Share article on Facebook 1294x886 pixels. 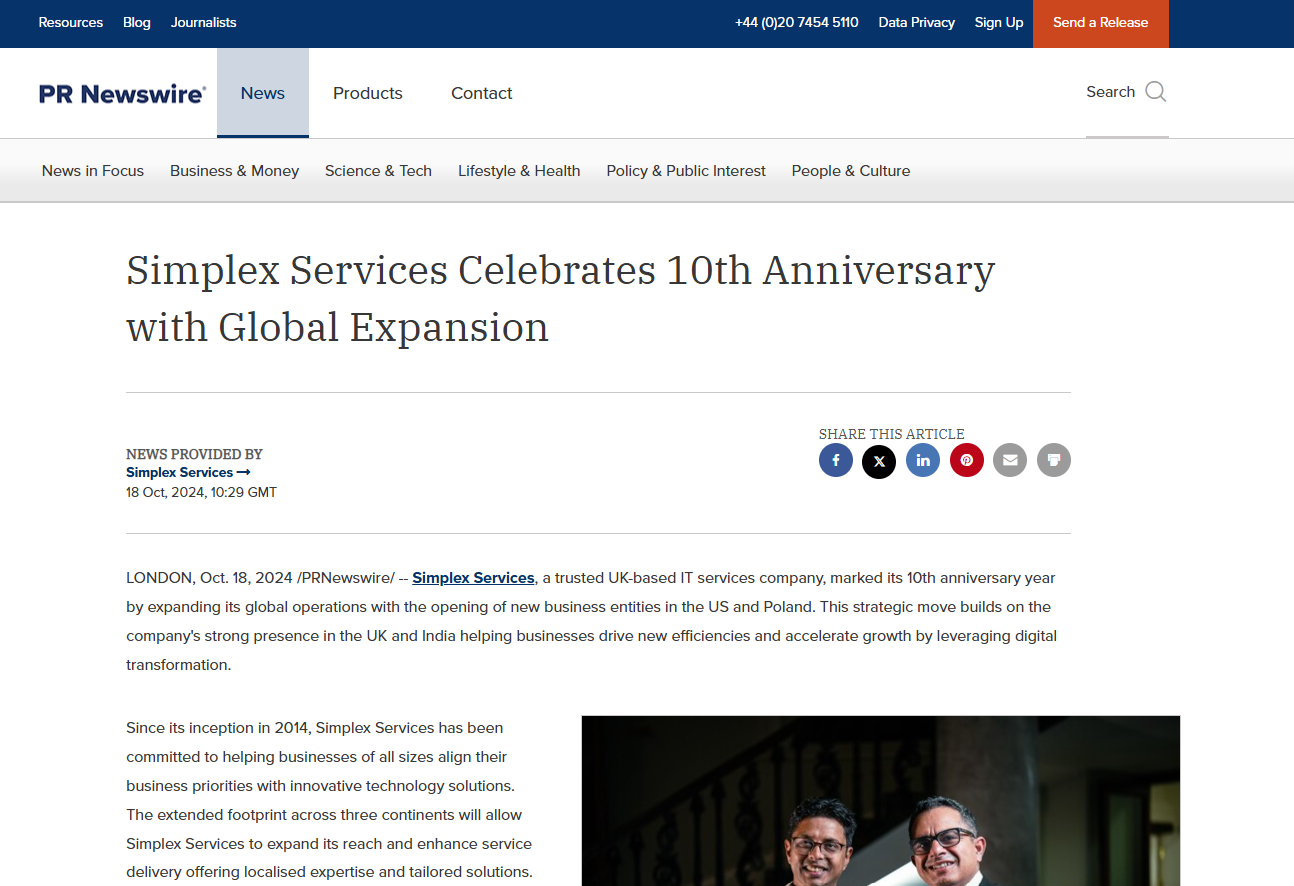click(x=836, y=460)
